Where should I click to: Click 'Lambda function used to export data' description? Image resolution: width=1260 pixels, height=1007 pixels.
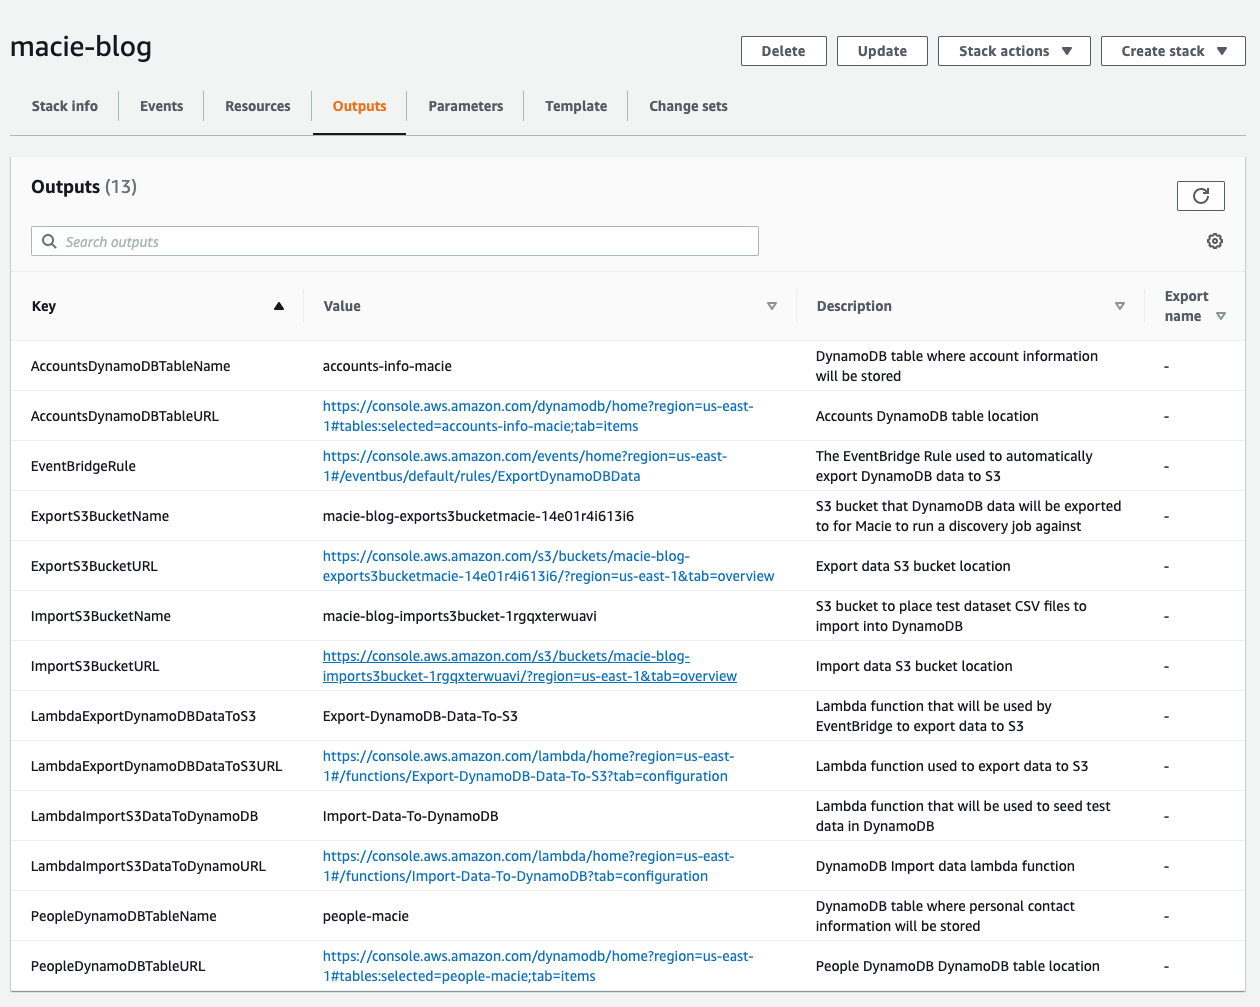pyautogui.click(x=952, y=766)
